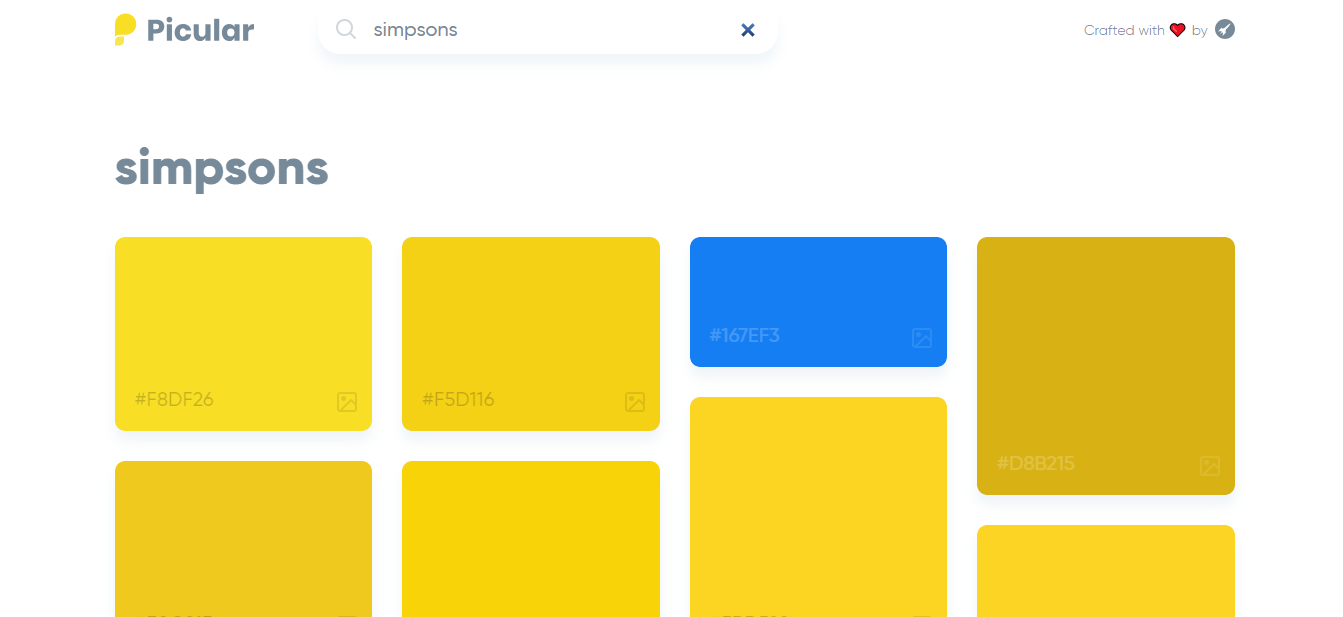Clear the search with the X button
Screen dimensions: 1343x617
tap(748, 30)
